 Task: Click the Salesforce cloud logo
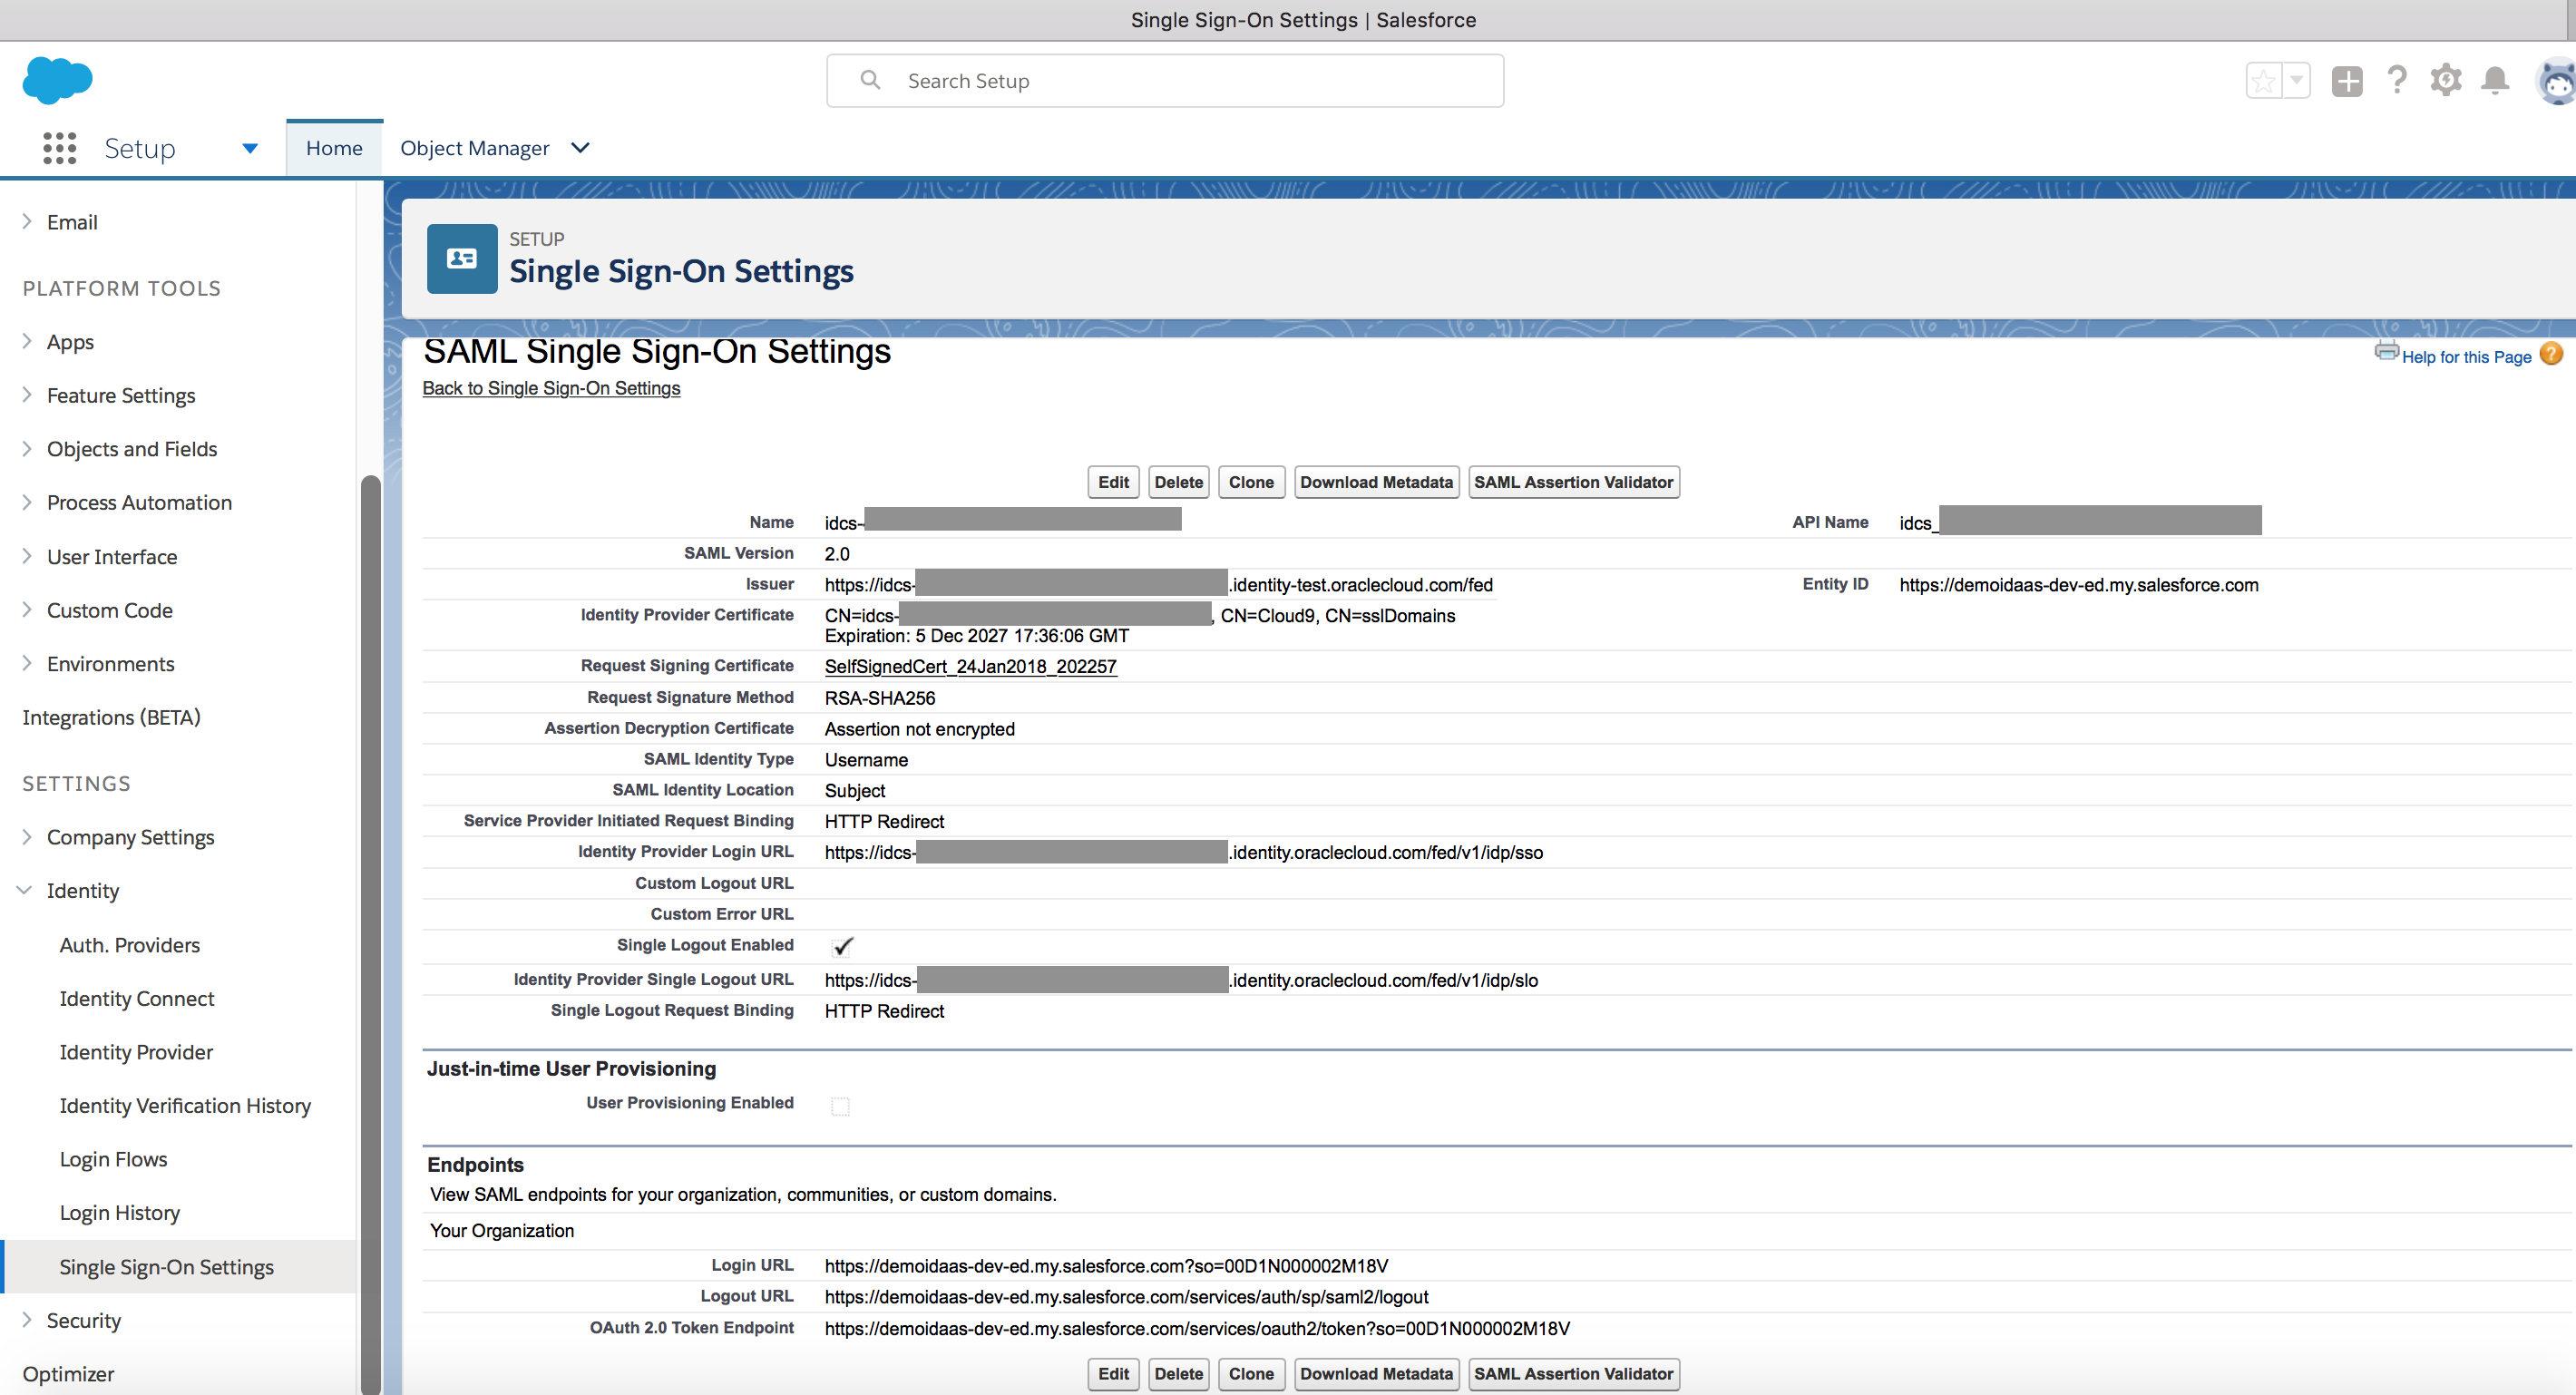click(x=57, y=80)
